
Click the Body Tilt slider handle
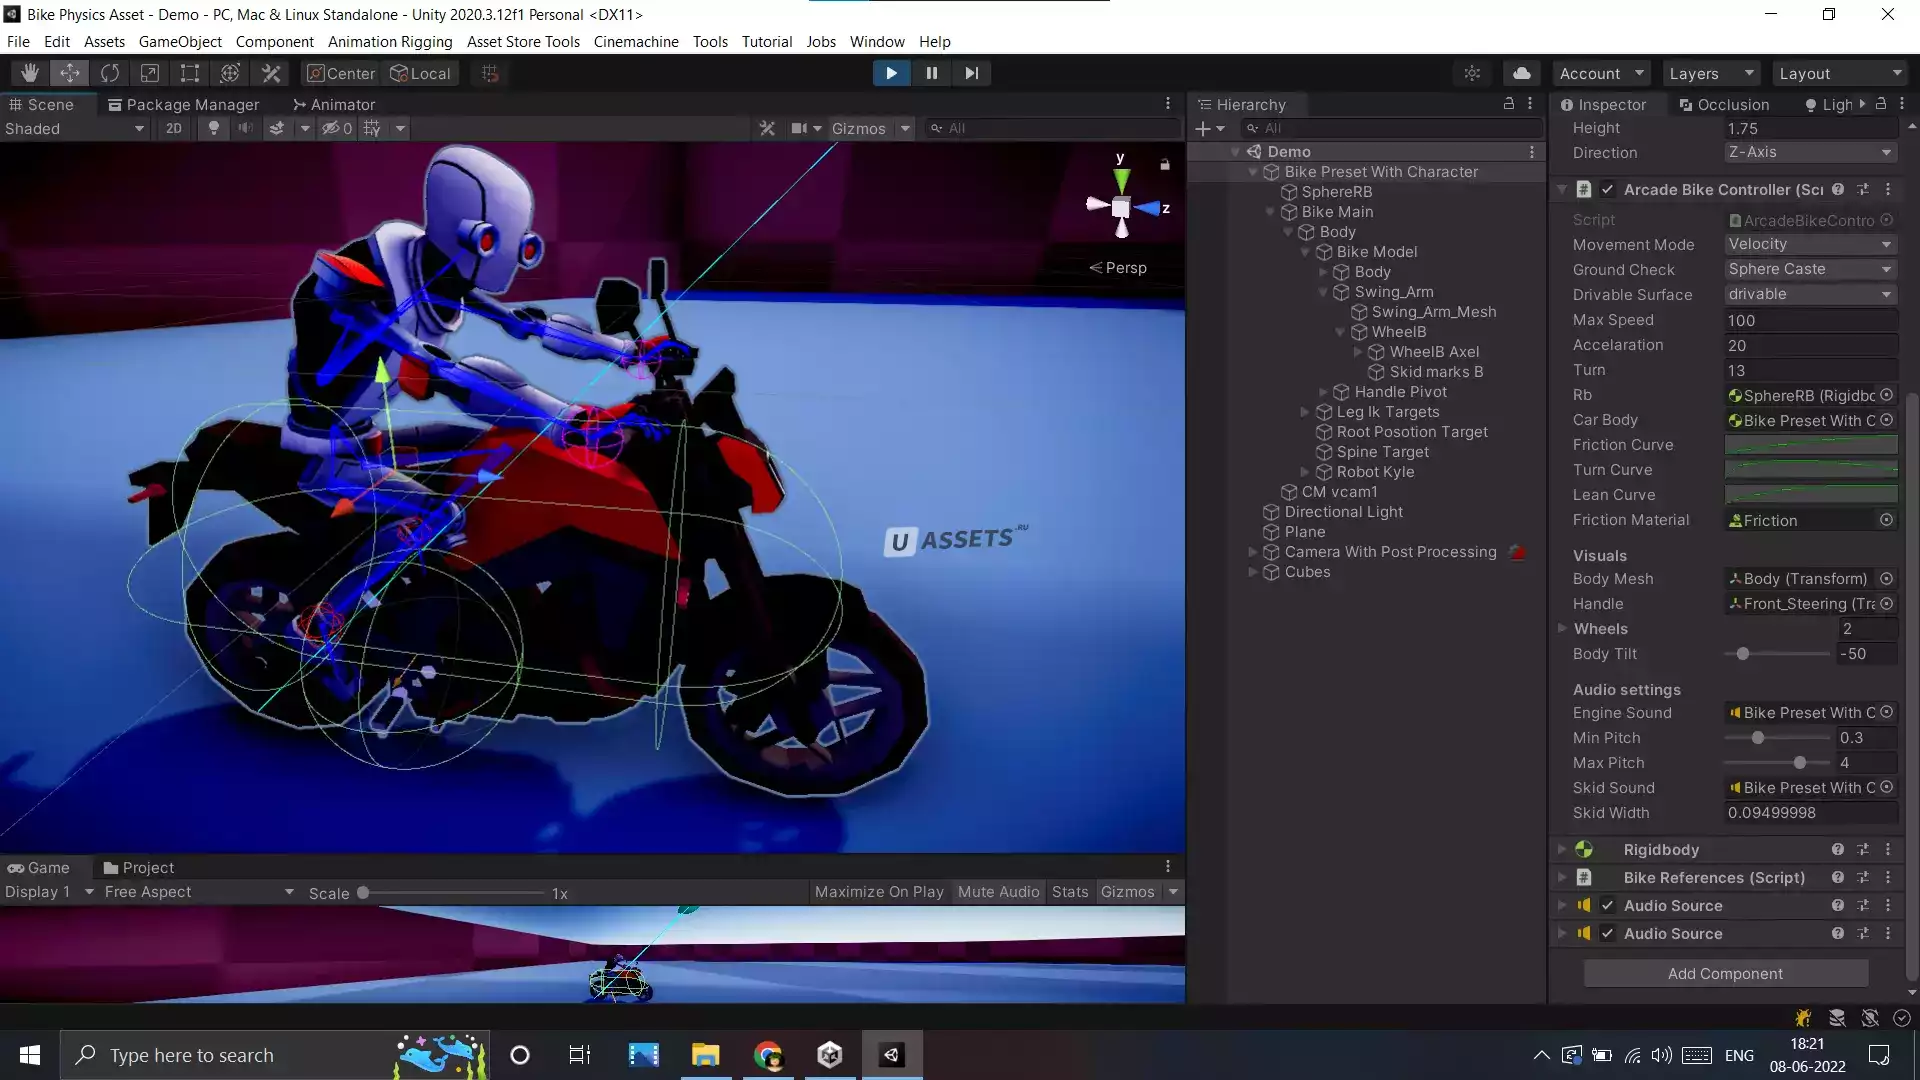[x=1743, y=654]
